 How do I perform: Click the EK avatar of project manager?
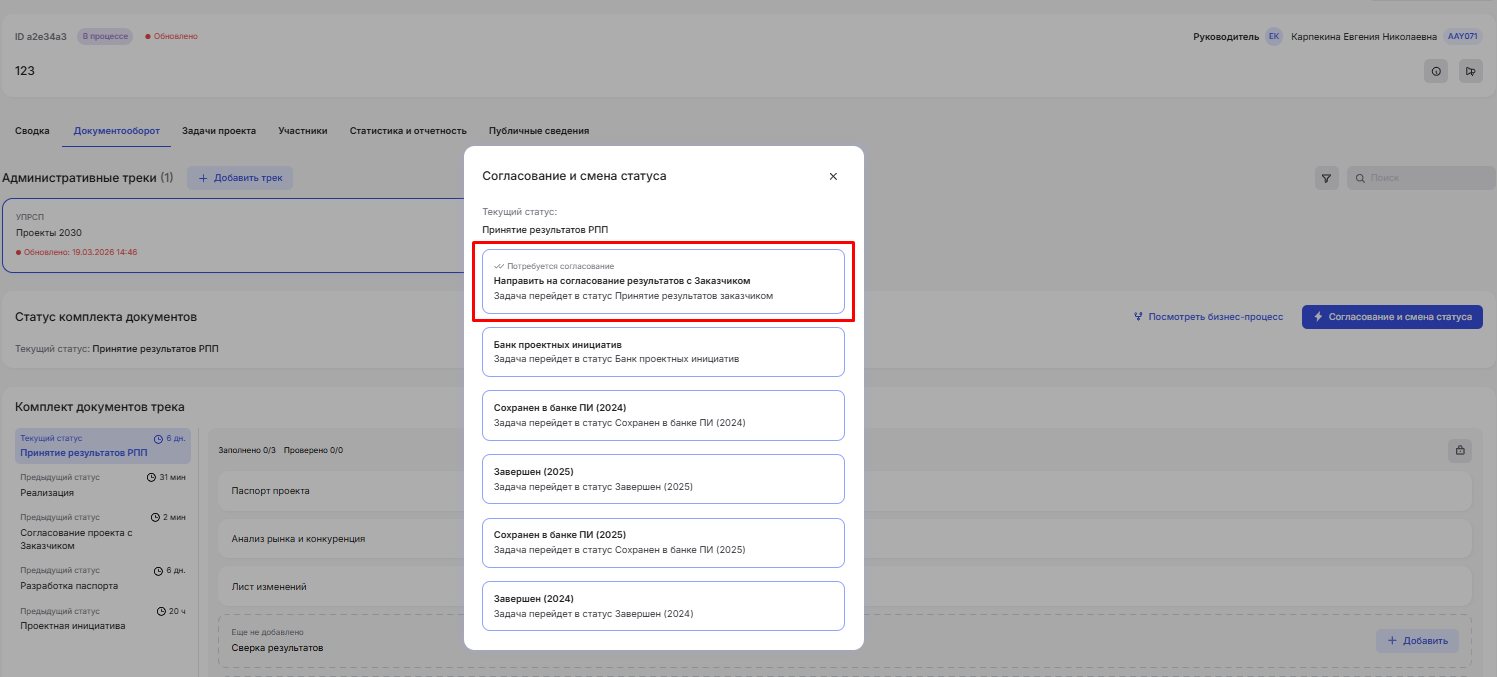[1273, 37]
